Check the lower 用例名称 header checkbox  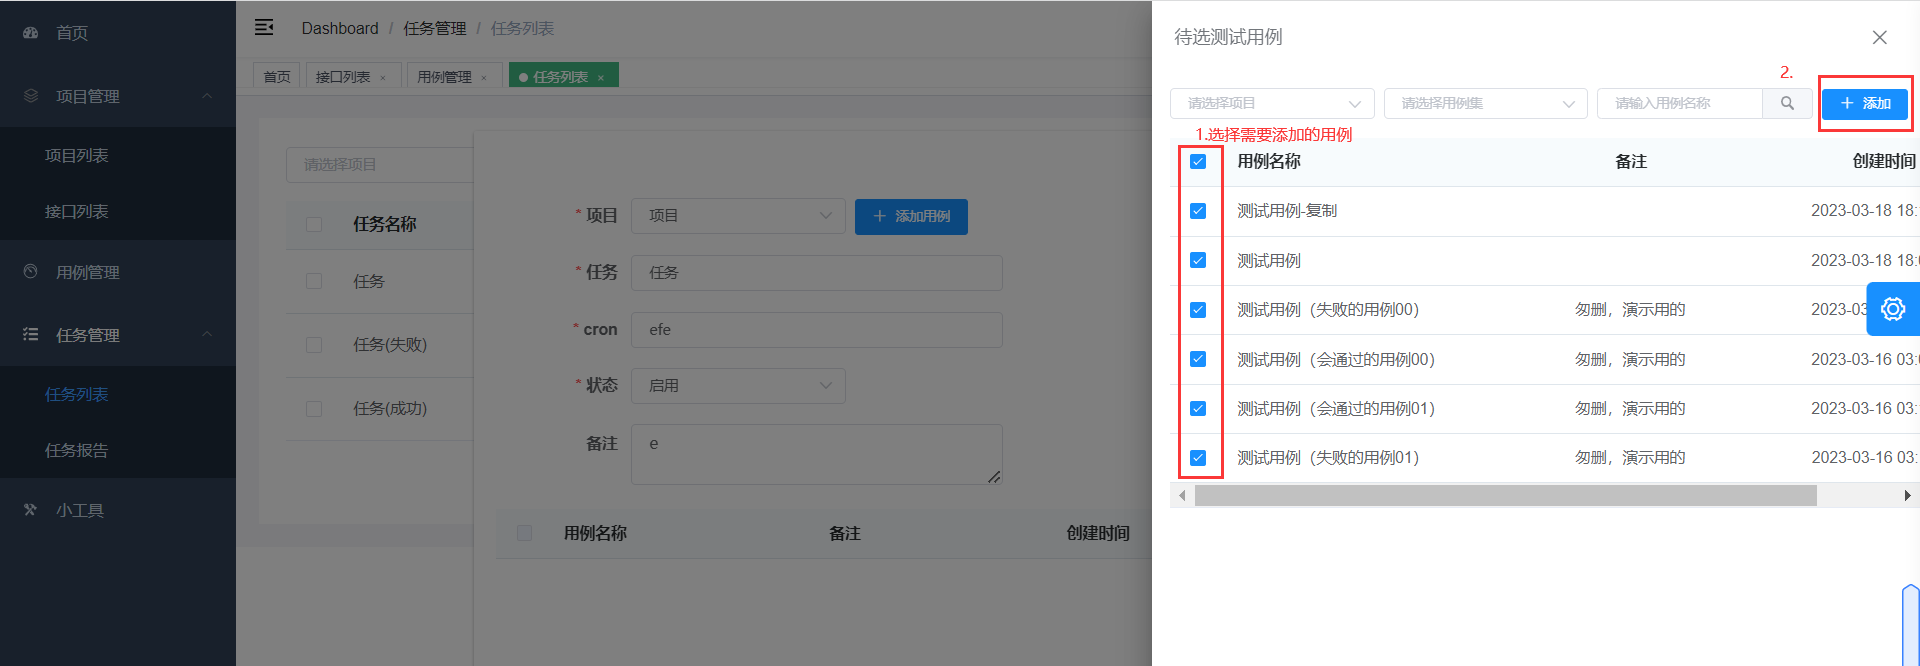point(524,533)
